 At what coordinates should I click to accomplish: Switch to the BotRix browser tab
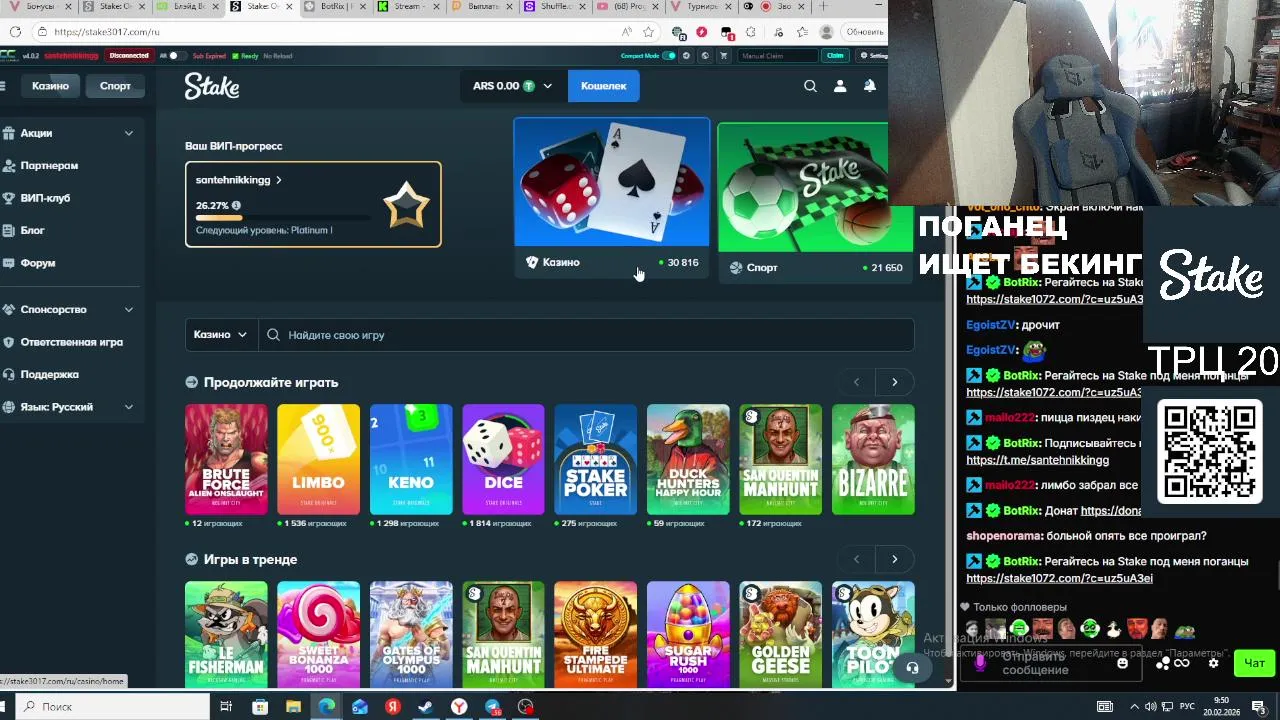(335, 7)
